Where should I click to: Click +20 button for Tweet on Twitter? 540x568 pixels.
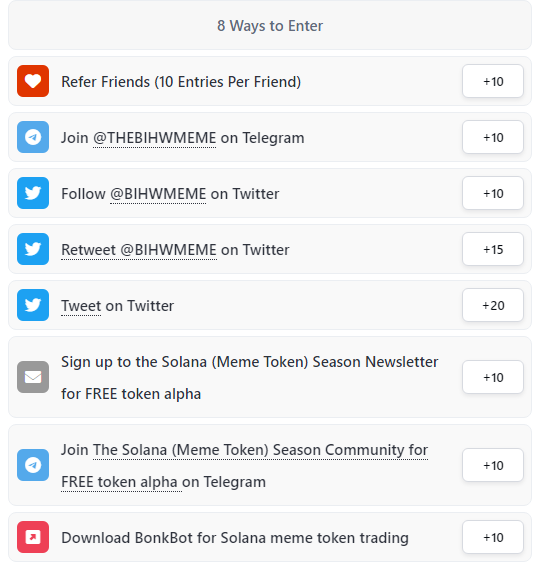(493, 305)
